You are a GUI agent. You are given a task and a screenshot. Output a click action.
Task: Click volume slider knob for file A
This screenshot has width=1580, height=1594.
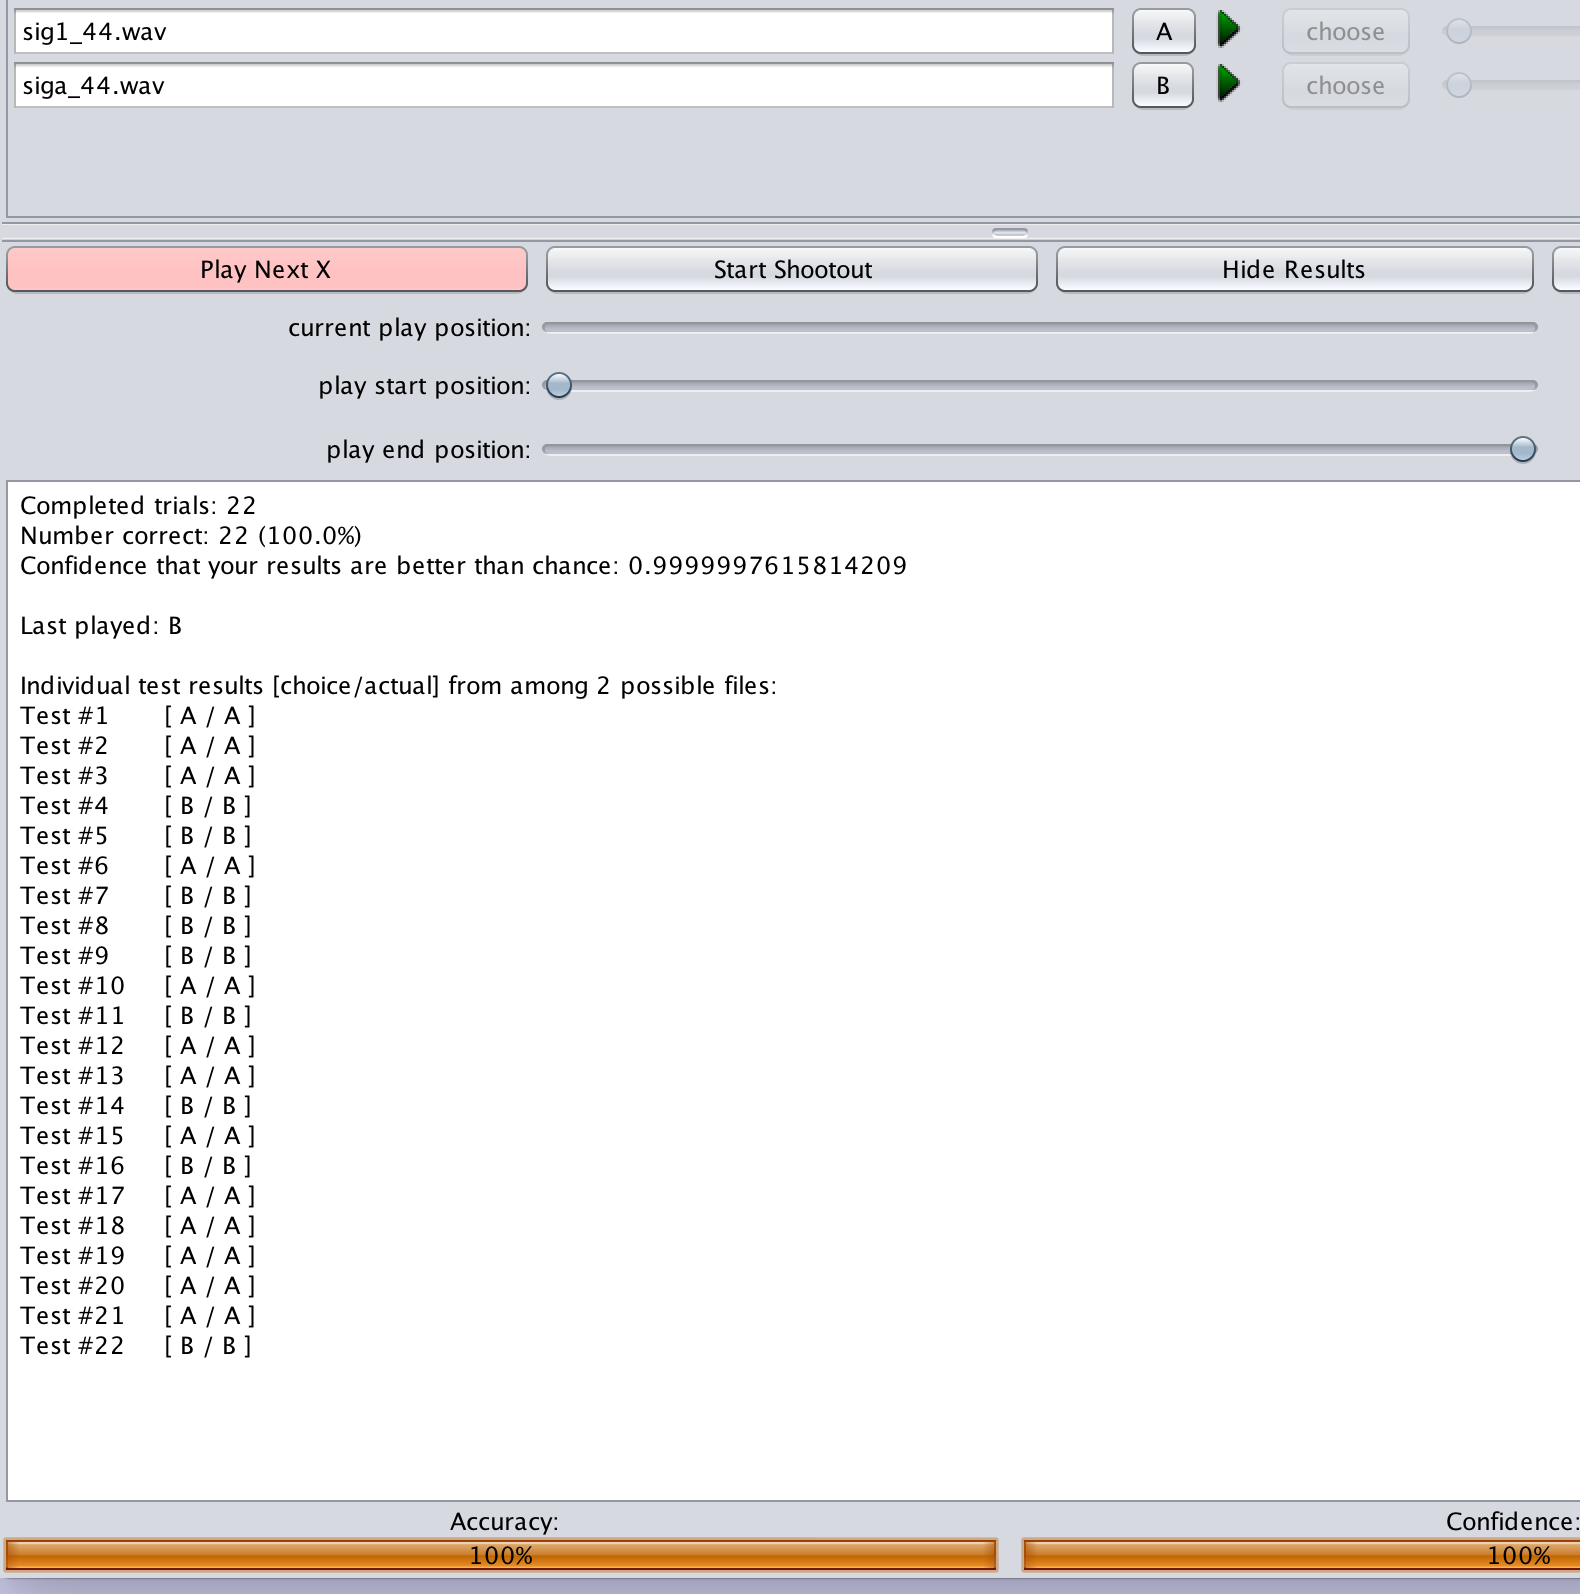click(x=1459, y=31)
